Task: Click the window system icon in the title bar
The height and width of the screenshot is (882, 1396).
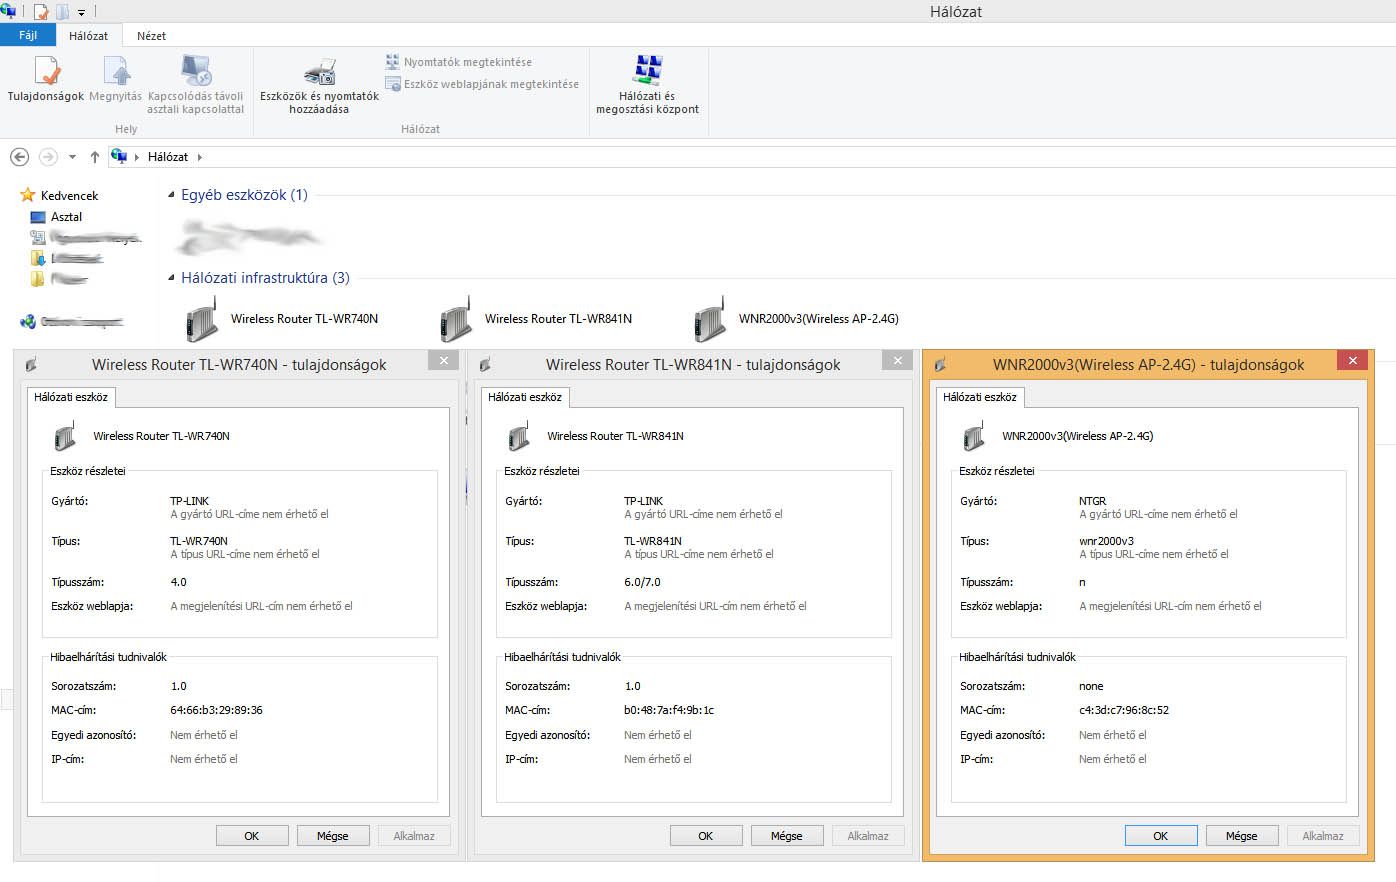Action: tap(9, 11)
